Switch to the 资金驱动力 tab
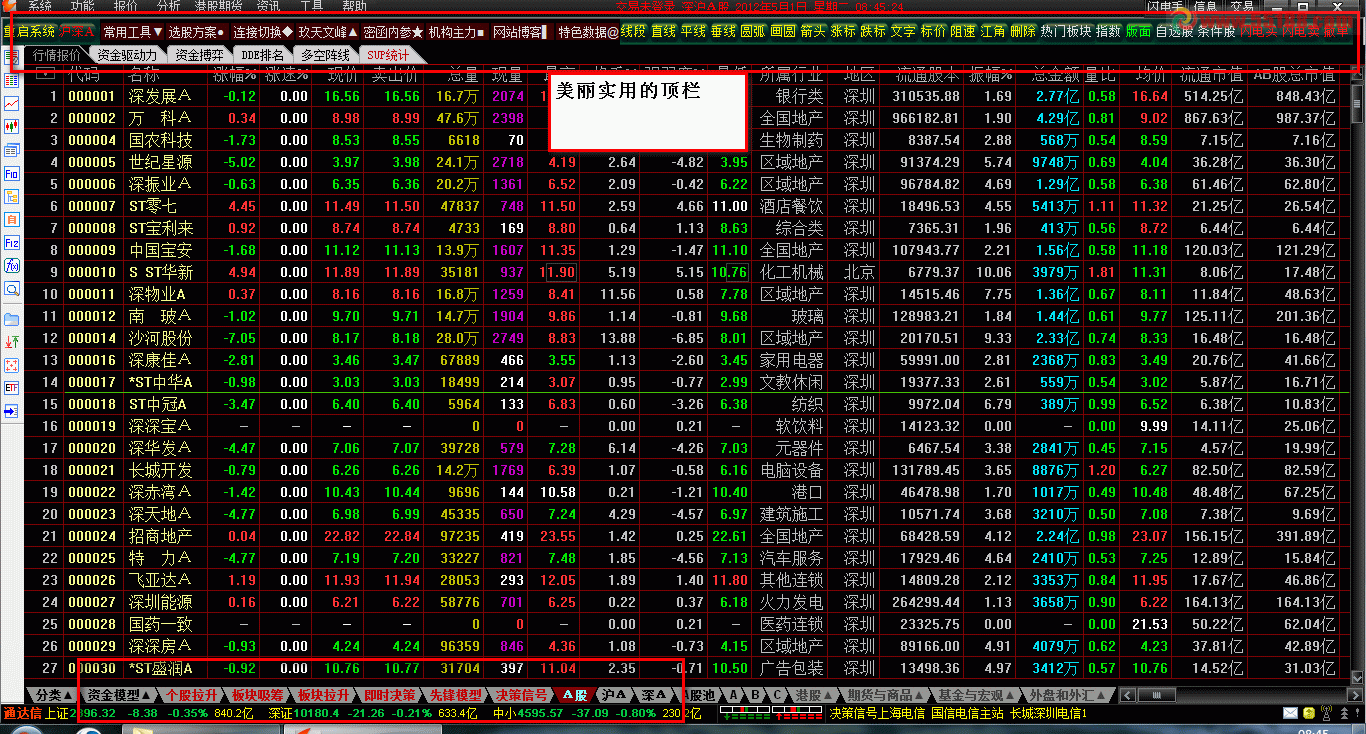This screenshot has width=1366, height=734. (128, 55)
